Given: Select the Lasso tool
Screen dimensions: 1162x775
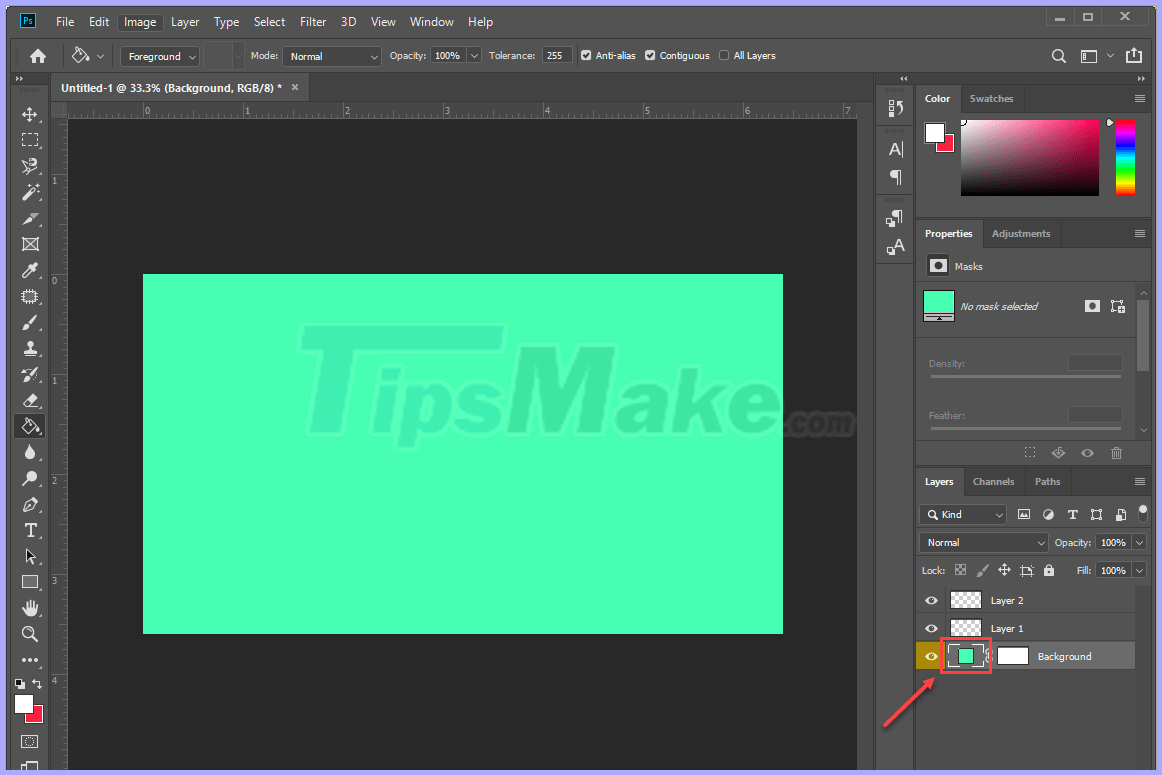Looking at the screenshot, I should (30, 166).
